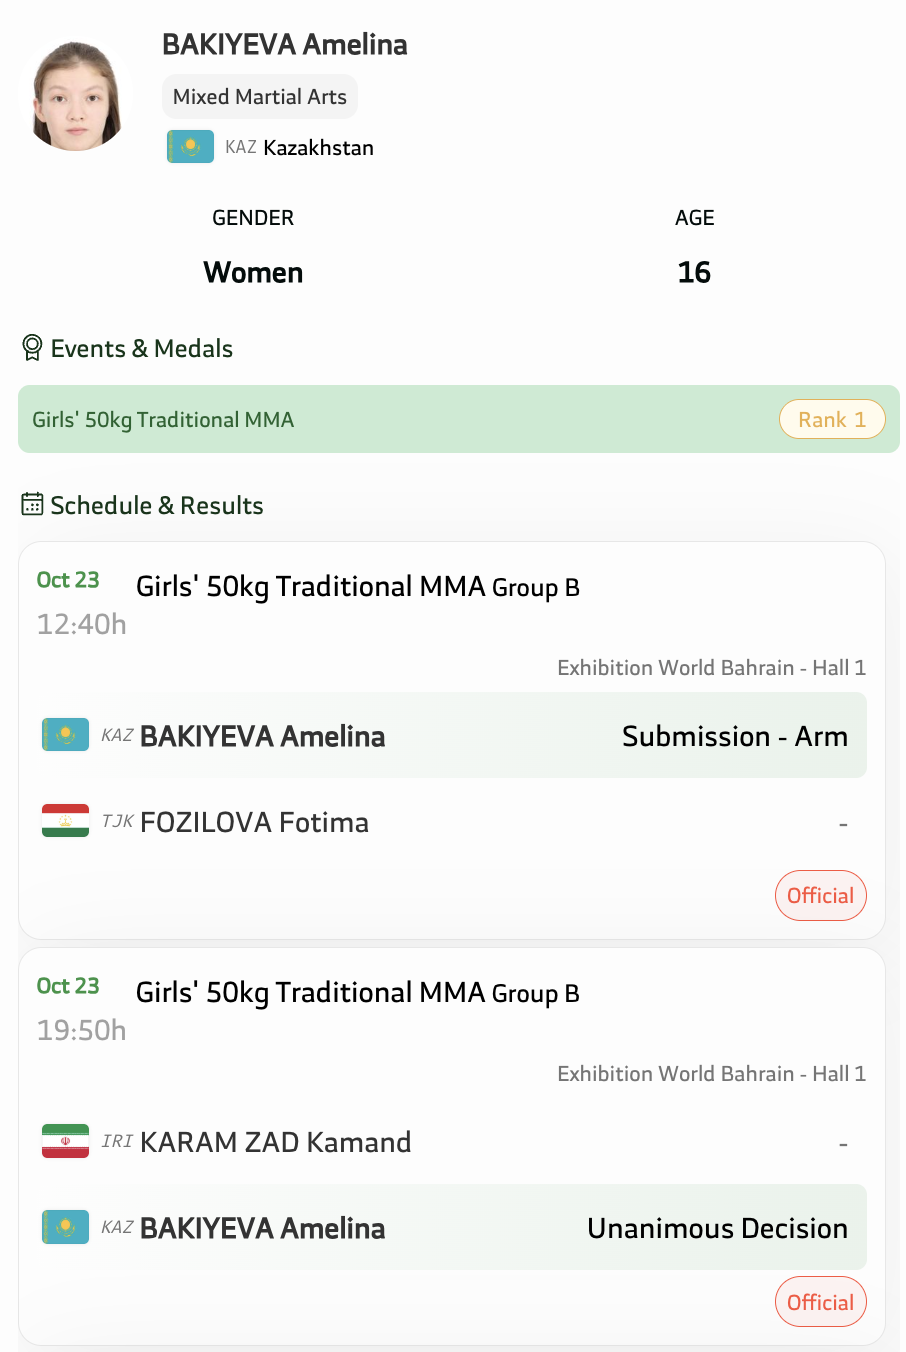Select the Mixed Martial Arts sport tag
Viewport: 906px width, 1352px height.
(260, 97)
